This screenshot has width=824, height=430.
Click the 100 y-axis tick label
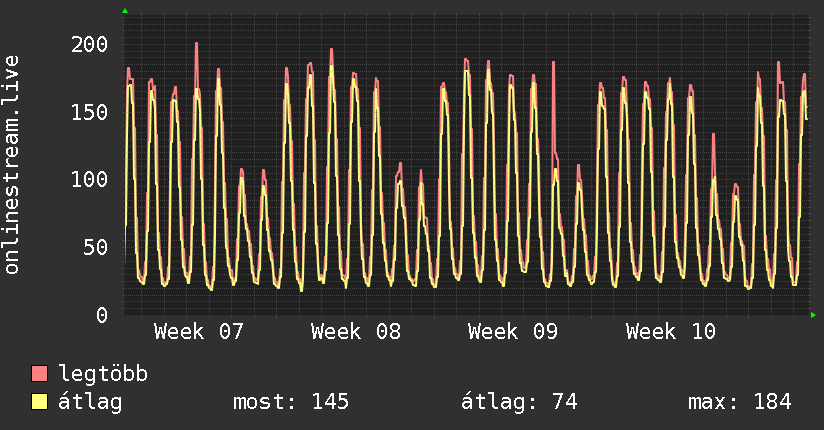[89, 180]
